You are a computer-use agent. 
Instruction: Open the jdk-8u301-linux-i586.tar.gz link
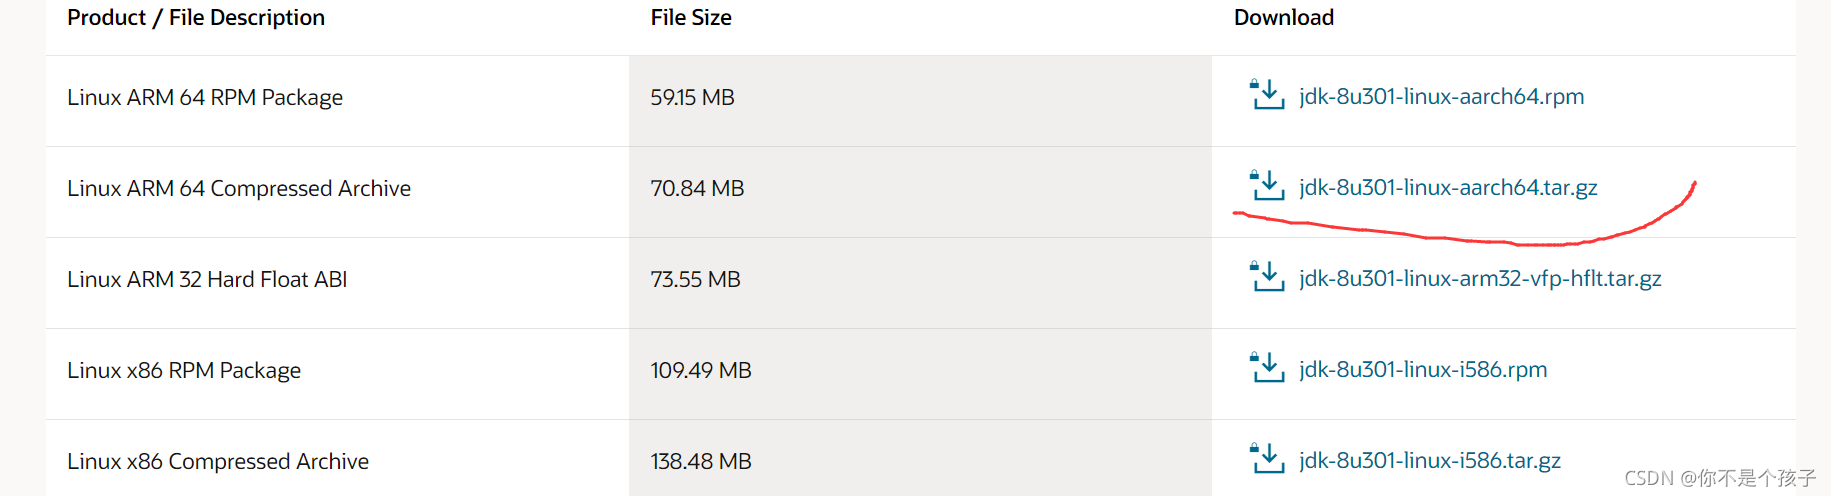(1430, 461)
